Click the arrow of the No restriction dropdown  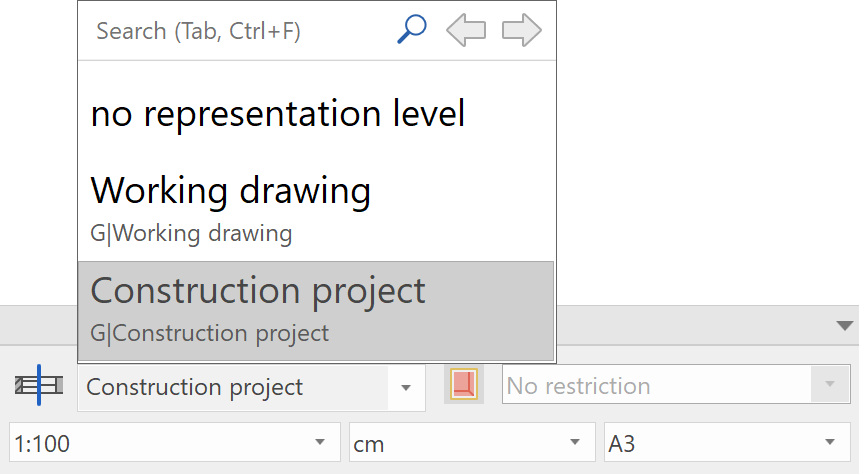tap(829, 386)
